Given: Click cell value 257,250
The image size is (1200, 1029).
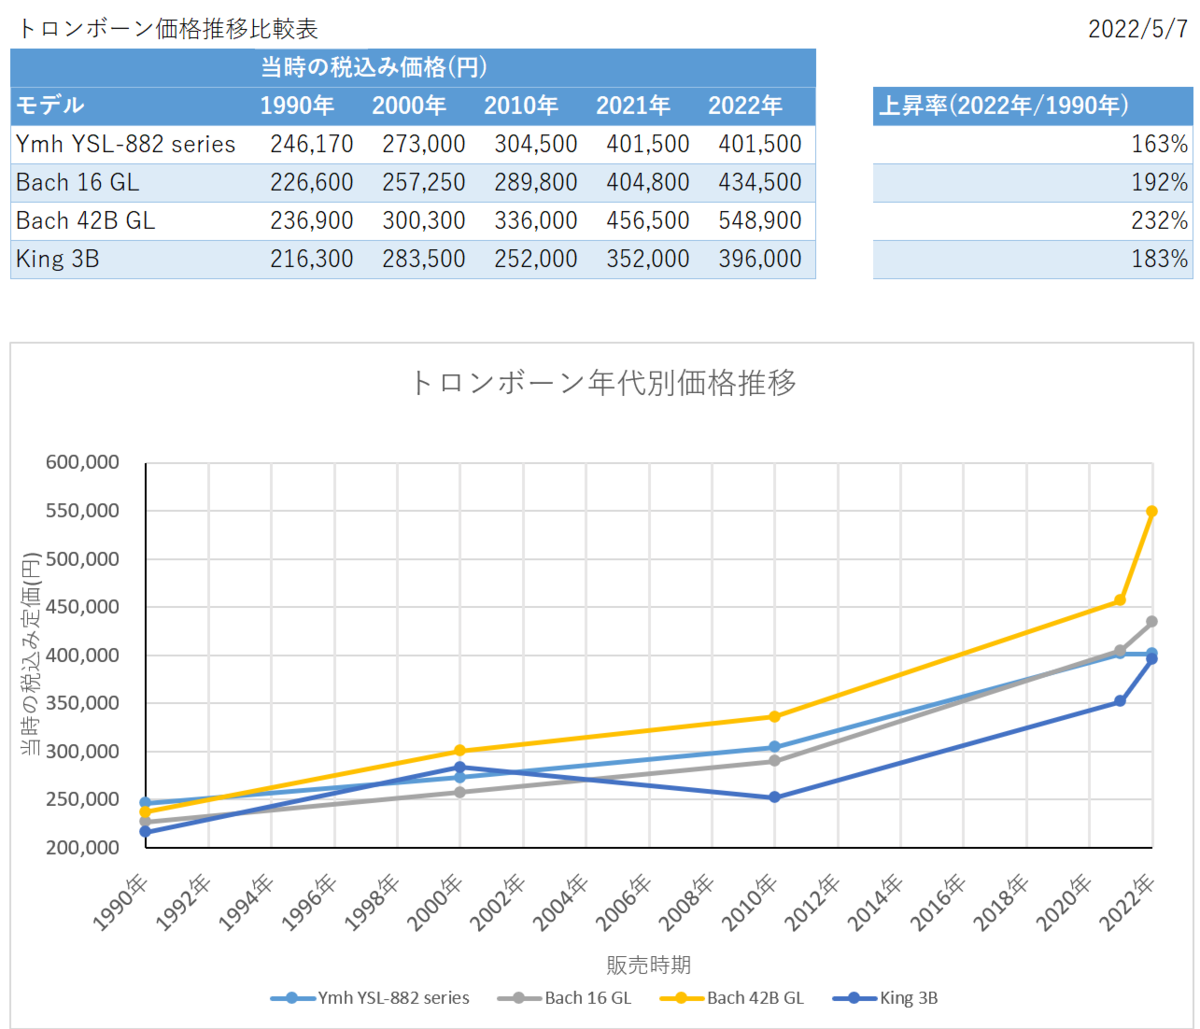Looking at the screenshot, I should (424, 182).
